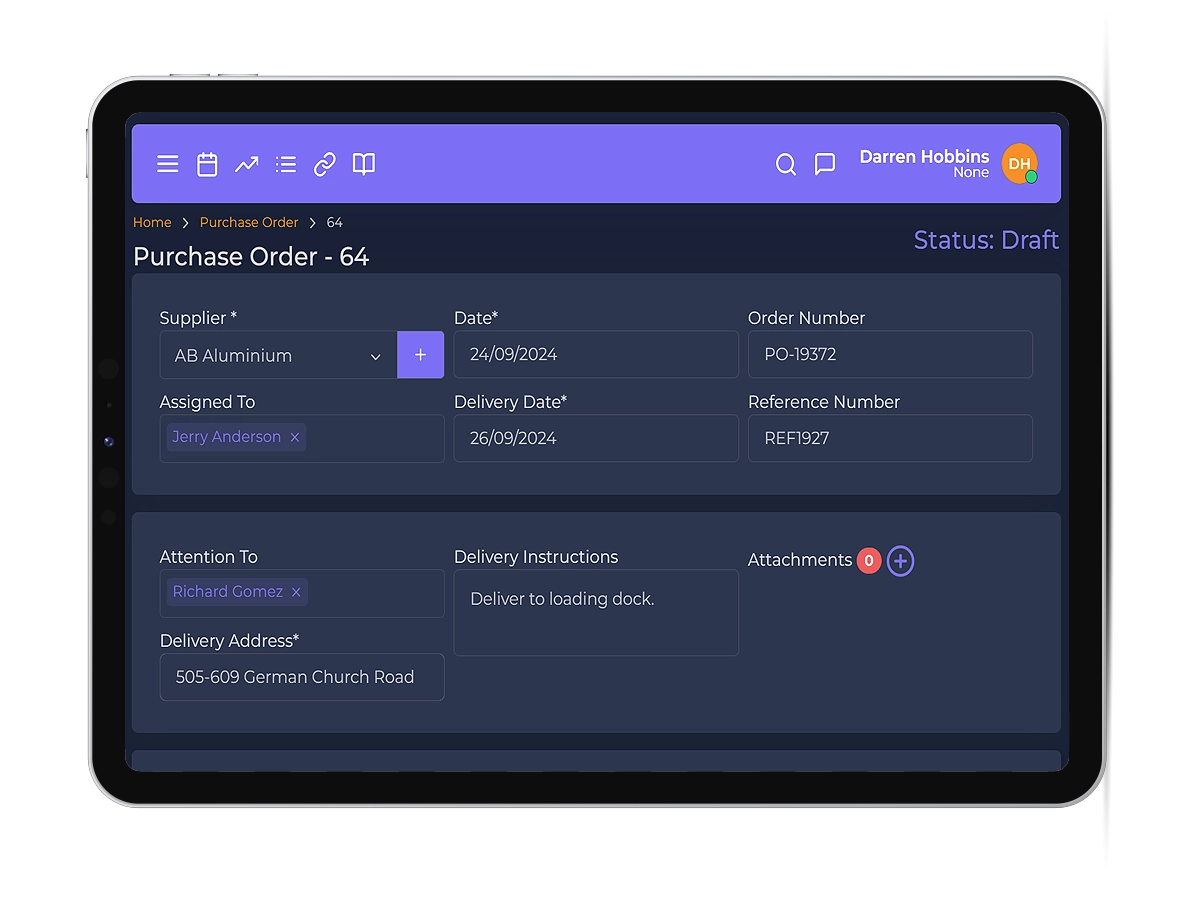The width and height of the screenshot is (1200, 900).
Task: Open the chat message icon
Action: (824, 165)
